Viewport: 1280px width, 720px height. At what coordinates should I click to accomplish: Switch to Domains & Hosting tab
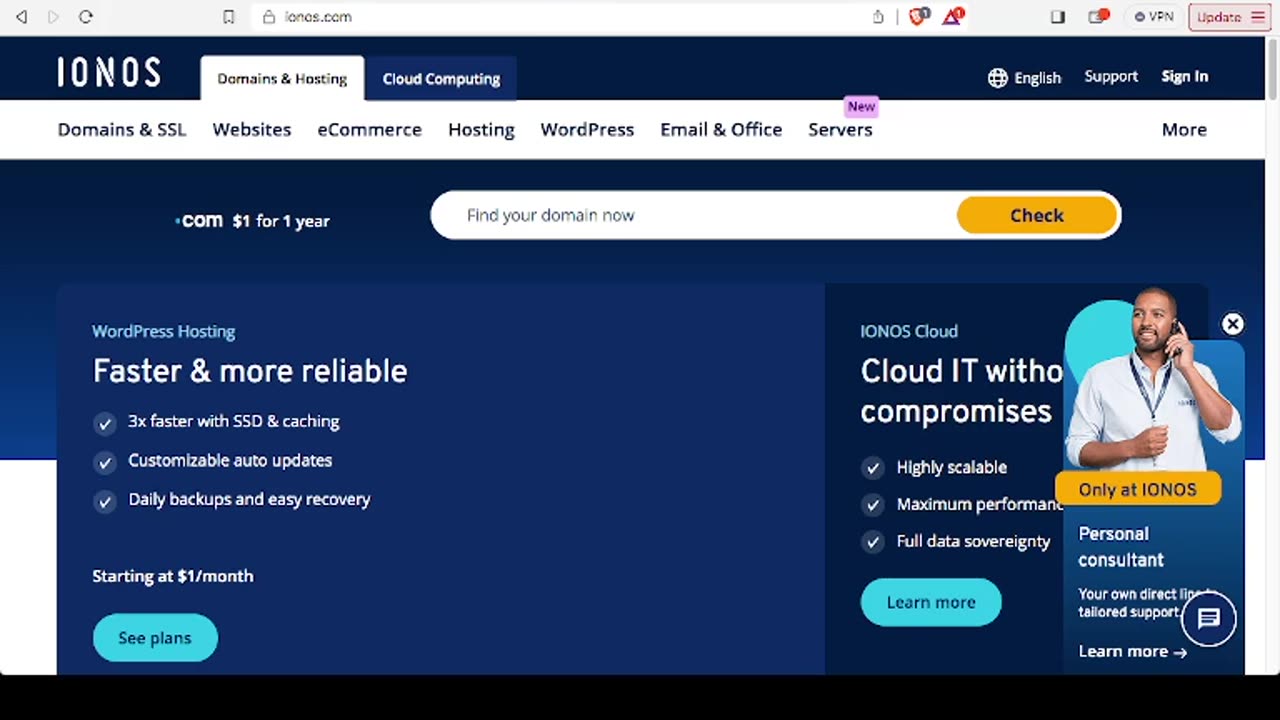[282, 79]
